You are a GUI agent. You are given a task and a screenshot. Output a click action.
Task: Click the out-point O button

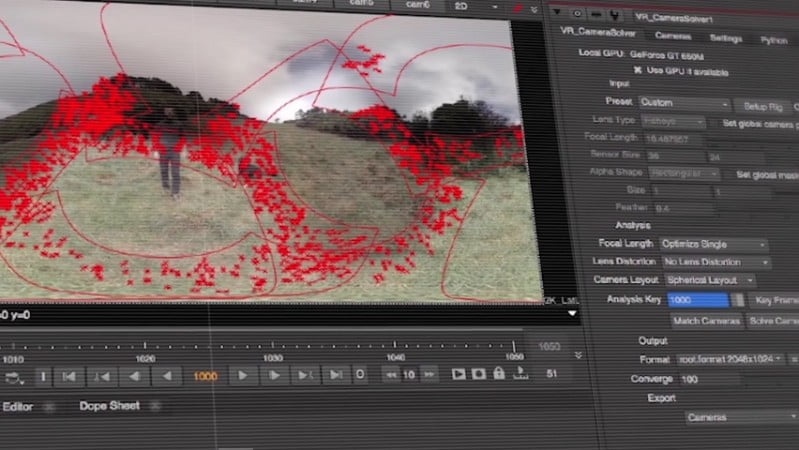click(360, 375)
